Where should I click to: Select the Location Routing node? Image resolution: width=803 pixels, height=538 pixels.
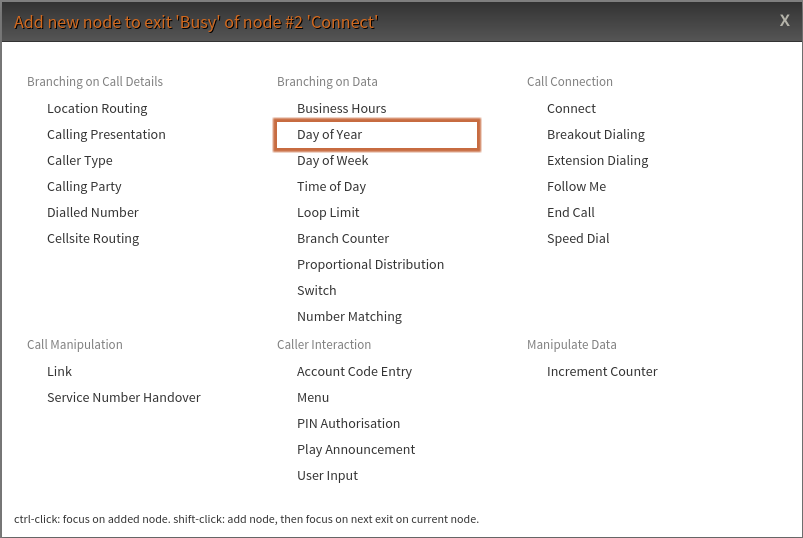[97, 108]
